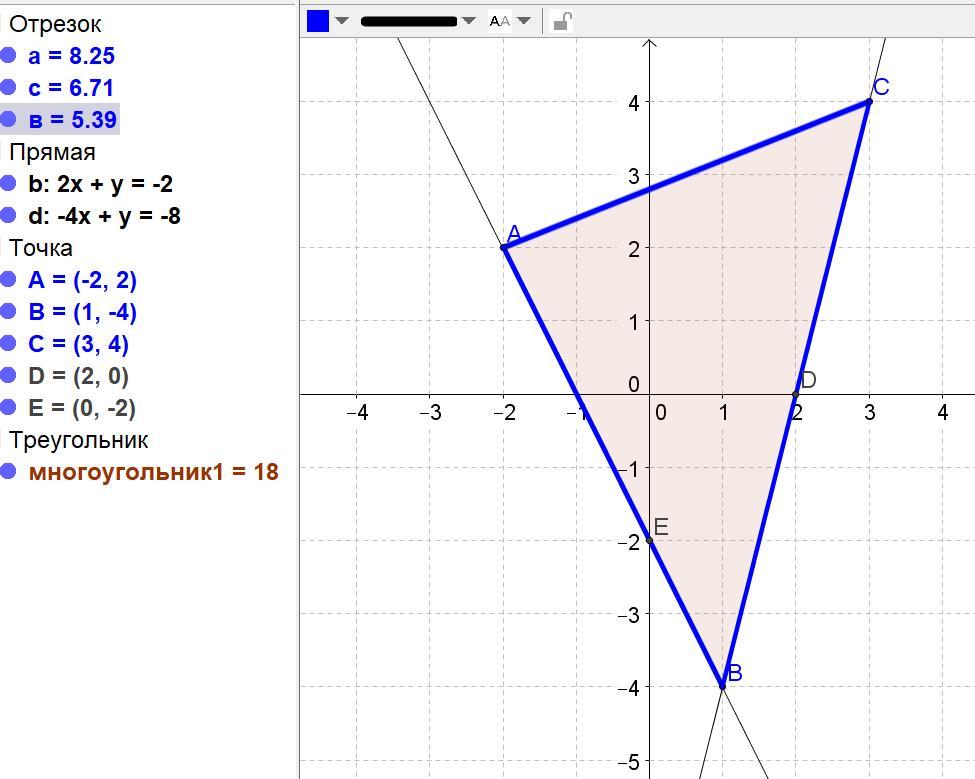This screenshot has width=975, height=779.
Task: Toggle visibility of segment в = 5.39
Action: click(8, 119)
